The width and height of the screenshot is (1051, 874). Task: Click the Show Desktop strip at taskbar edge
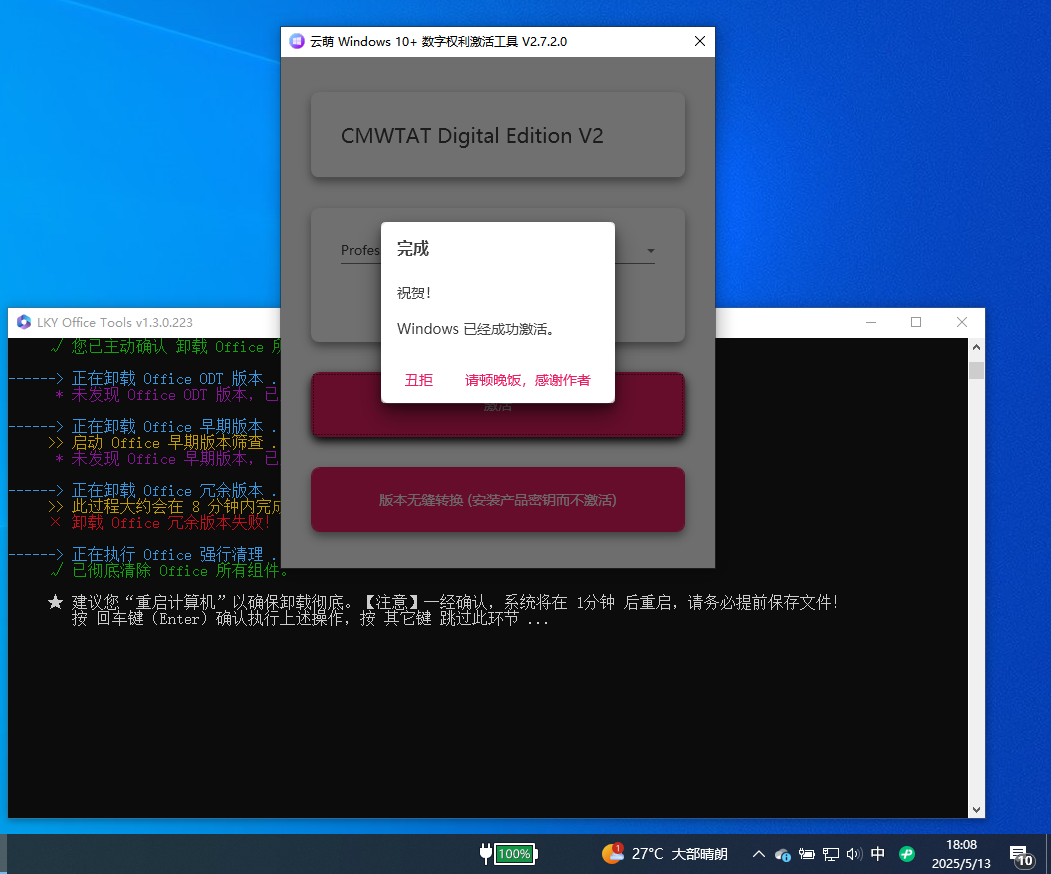[1048, 854]
